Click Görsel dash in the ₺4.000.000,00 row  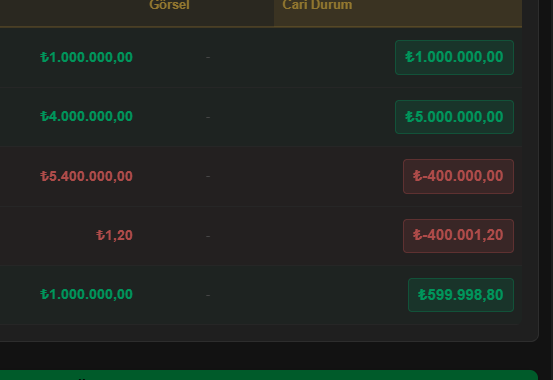click(208, 117)
